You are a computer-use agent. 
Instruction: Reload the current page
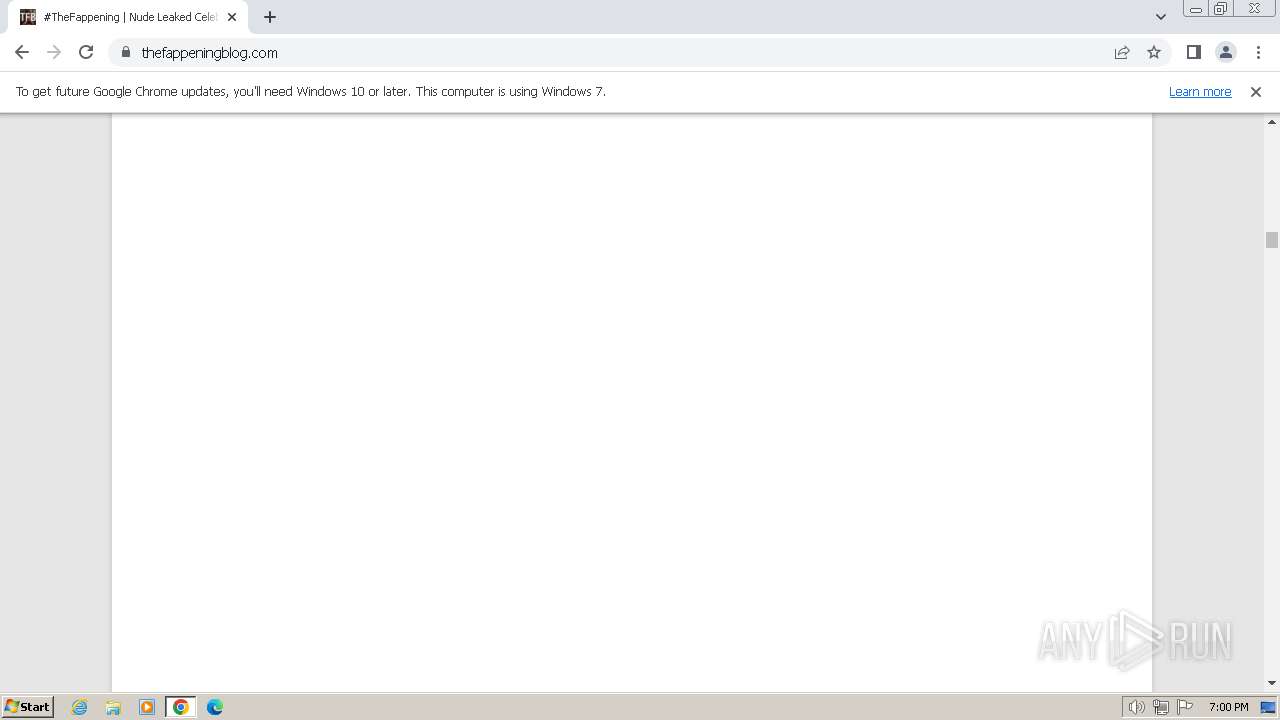point(86,52)
